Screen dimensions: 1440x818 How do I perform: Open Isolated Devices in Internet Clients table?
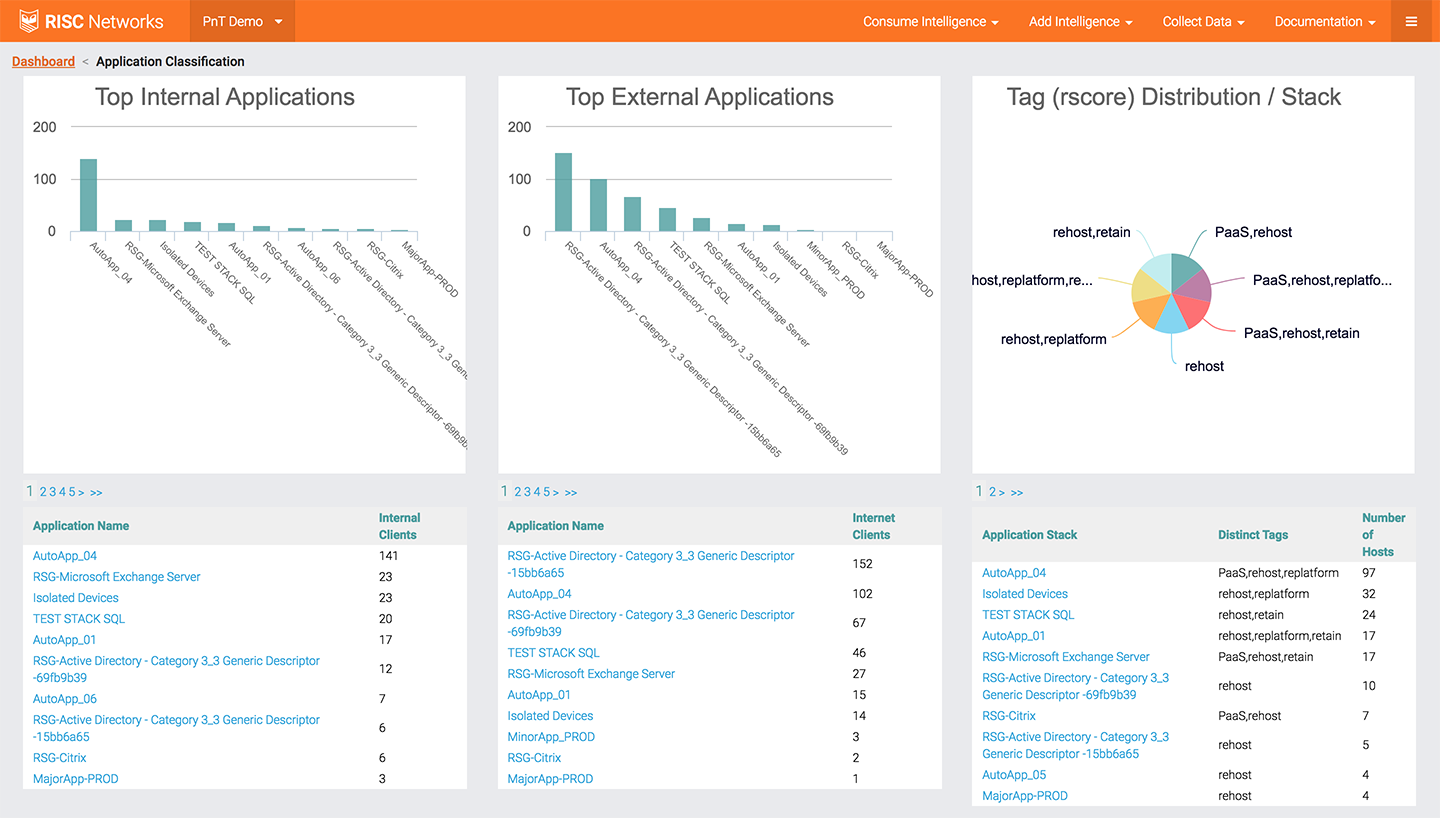551,716
